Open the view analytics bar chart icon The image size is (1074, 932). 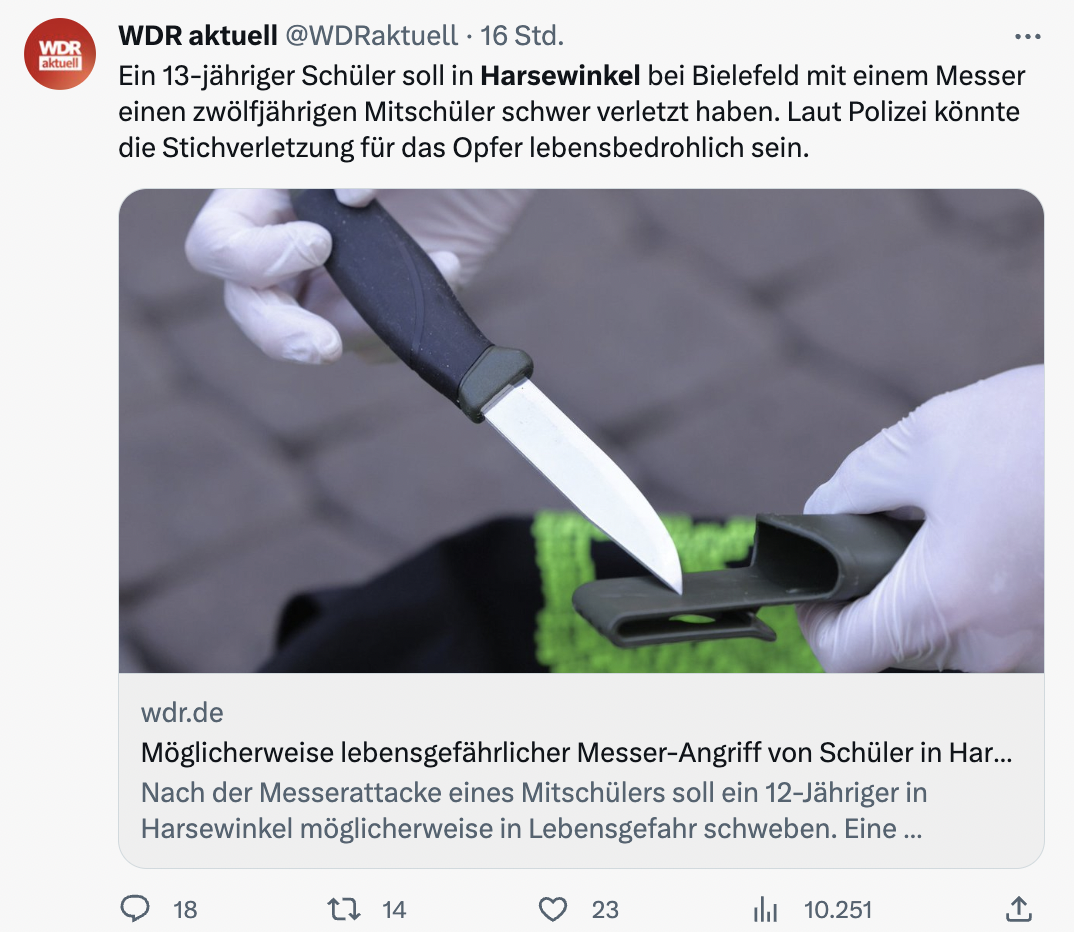pos(765,910)
